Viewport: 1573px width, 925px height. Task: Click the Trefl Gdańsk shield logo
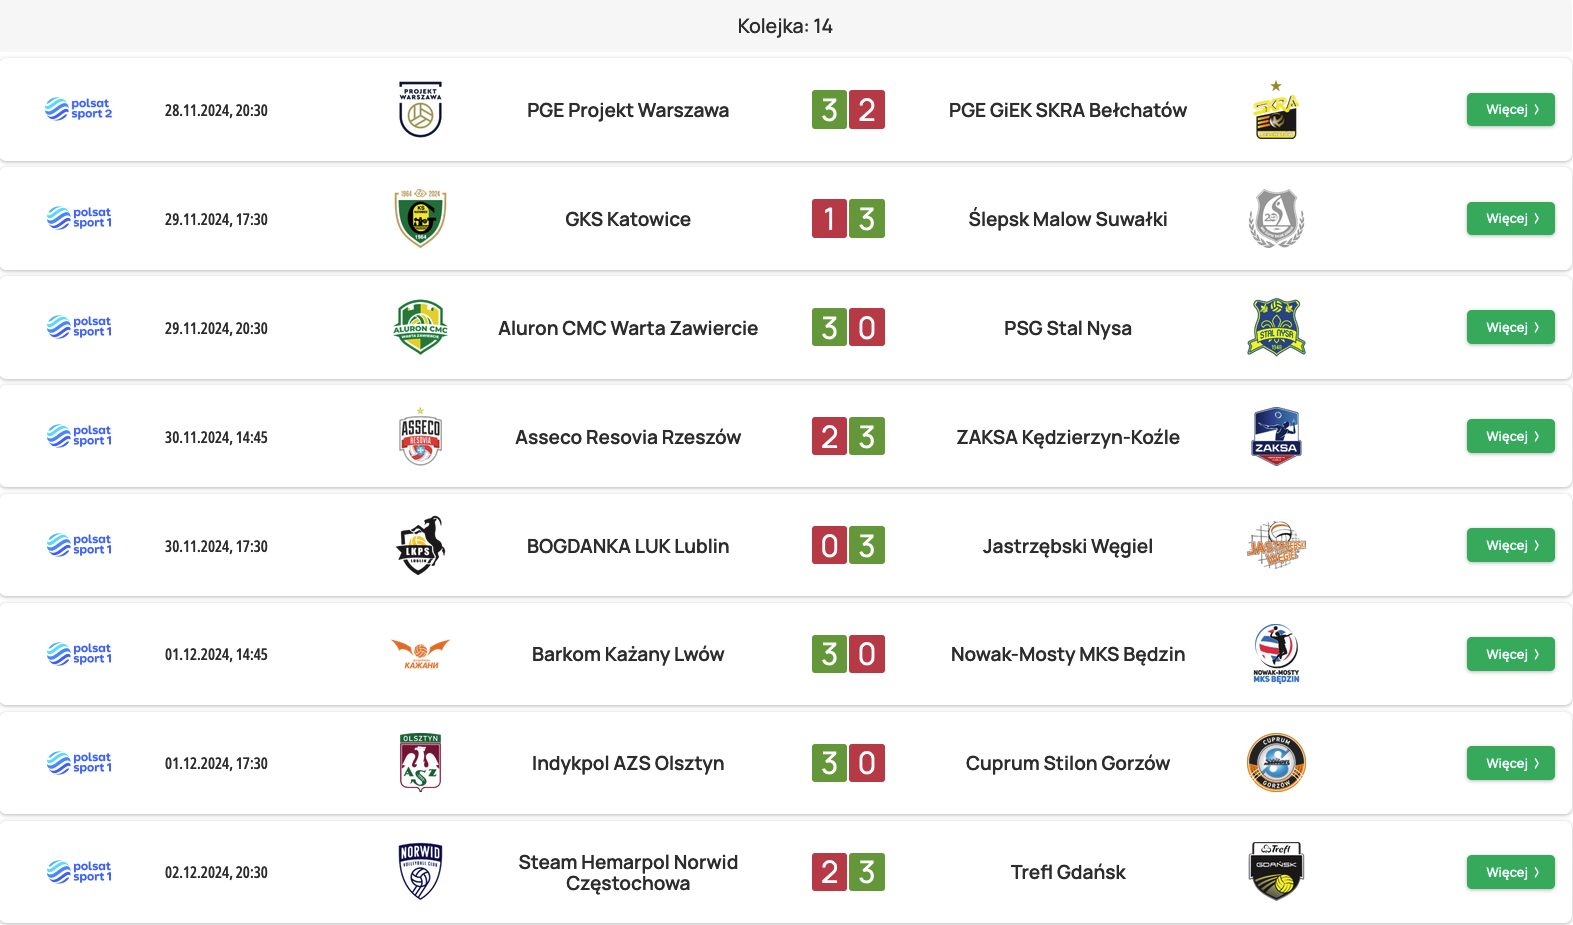[1276, 871]
